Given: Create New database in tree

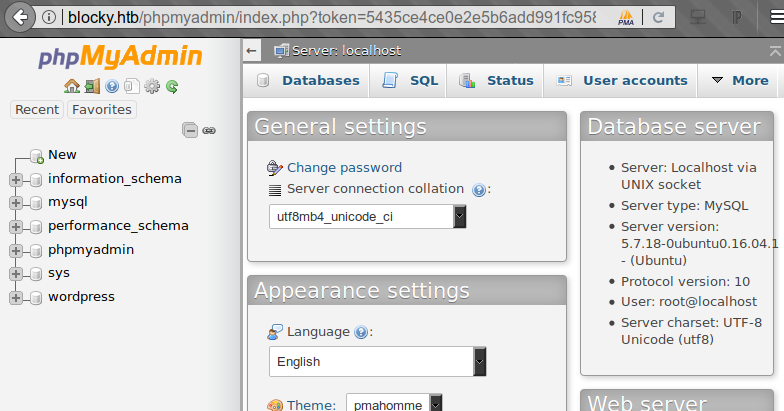Looking at the screenshot, I should [62, 154].
